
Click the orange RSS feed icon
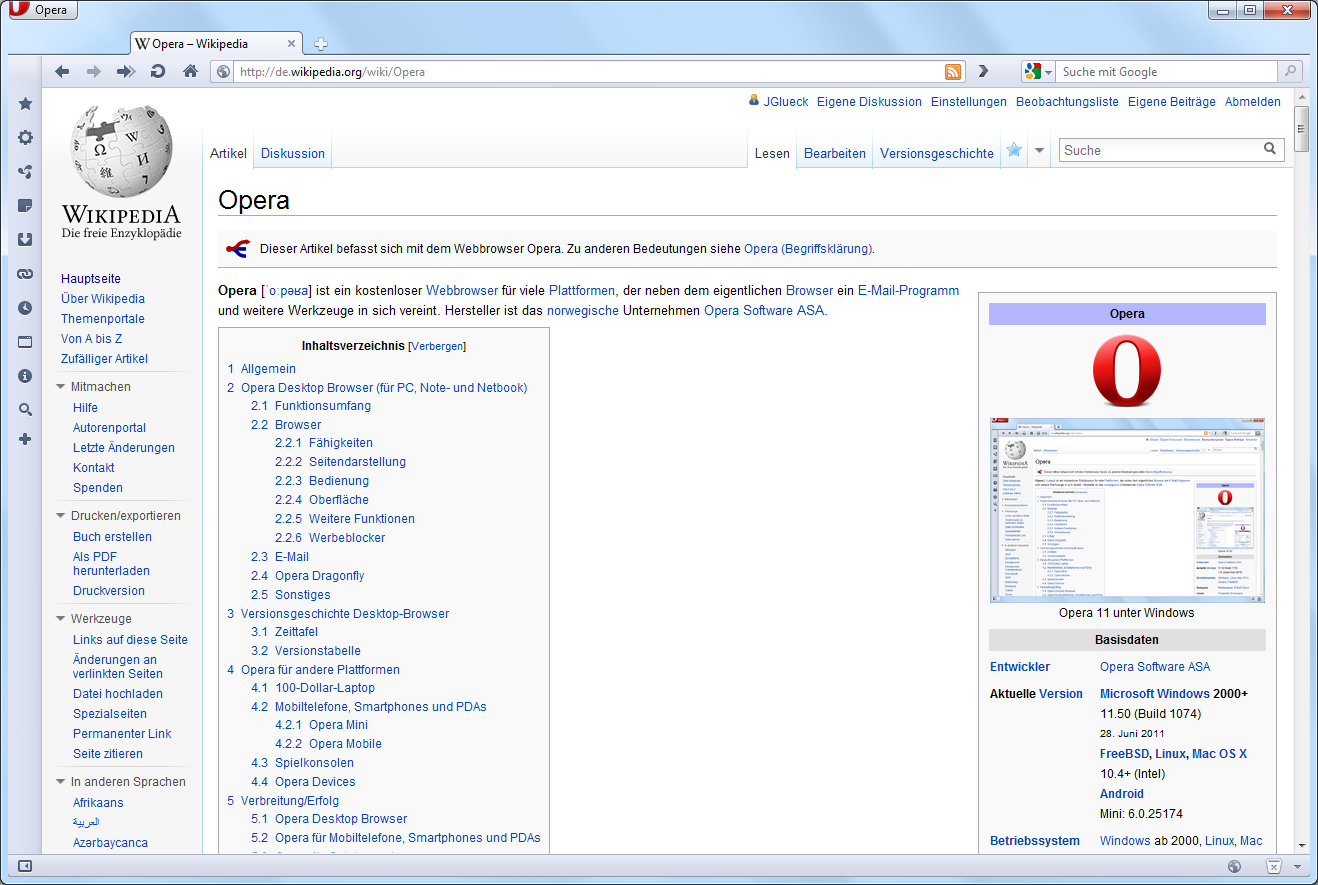pyautogui.click(x=953, y=72)
